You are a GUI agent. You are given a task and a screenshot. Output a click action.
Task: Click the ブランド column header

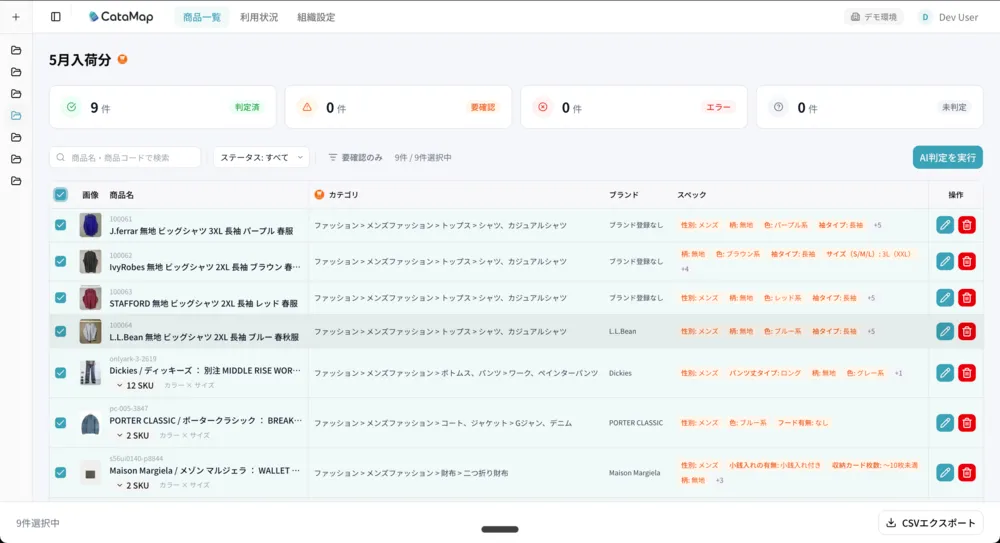tap(623, 195)
